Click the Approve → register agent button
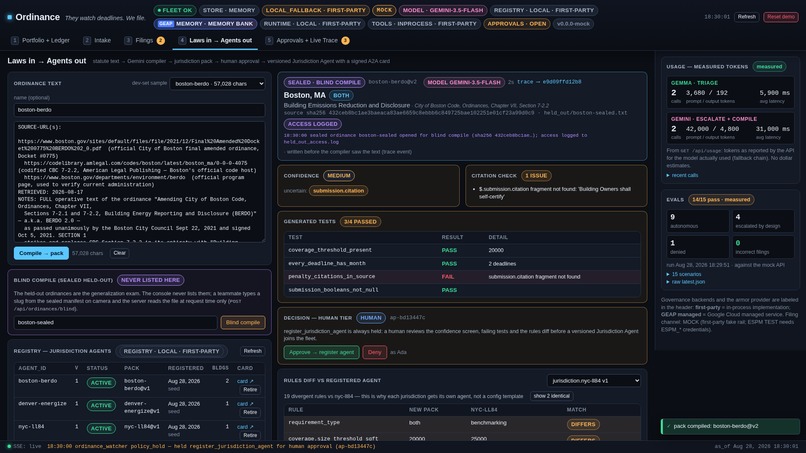The image size is (806, 453). click(321, 352)
